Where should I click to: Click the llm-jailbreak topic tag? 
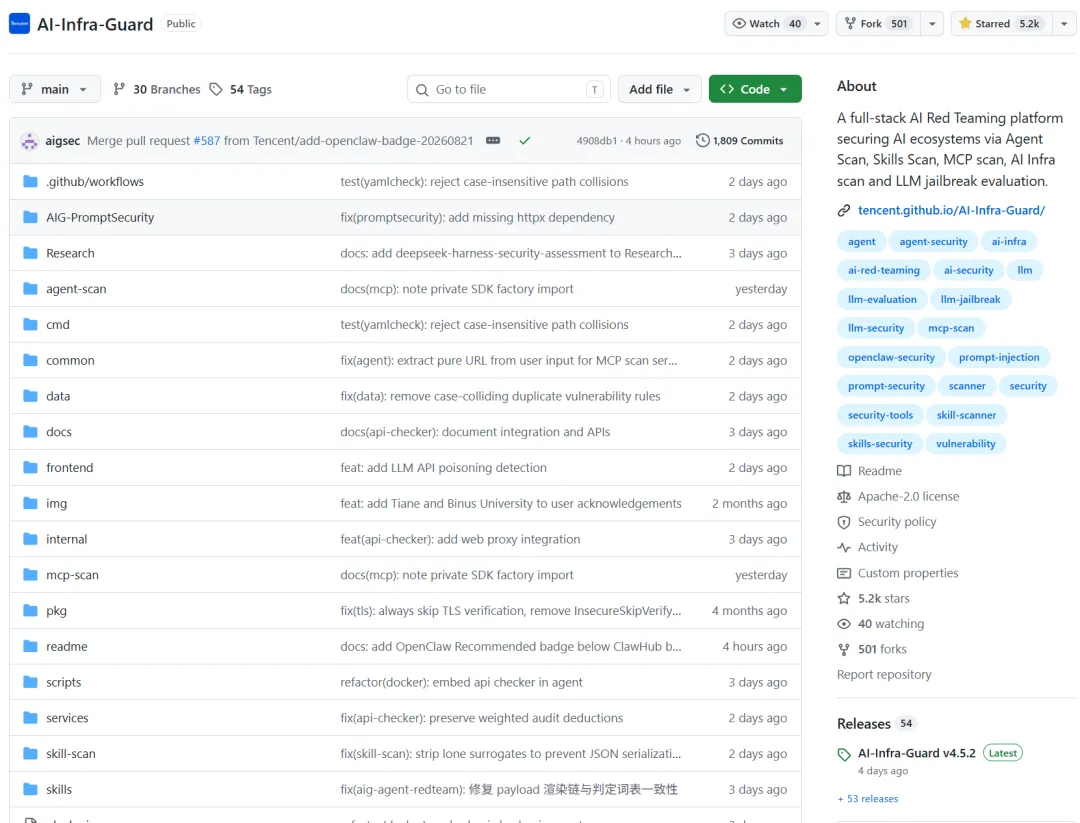coord(970,300)
